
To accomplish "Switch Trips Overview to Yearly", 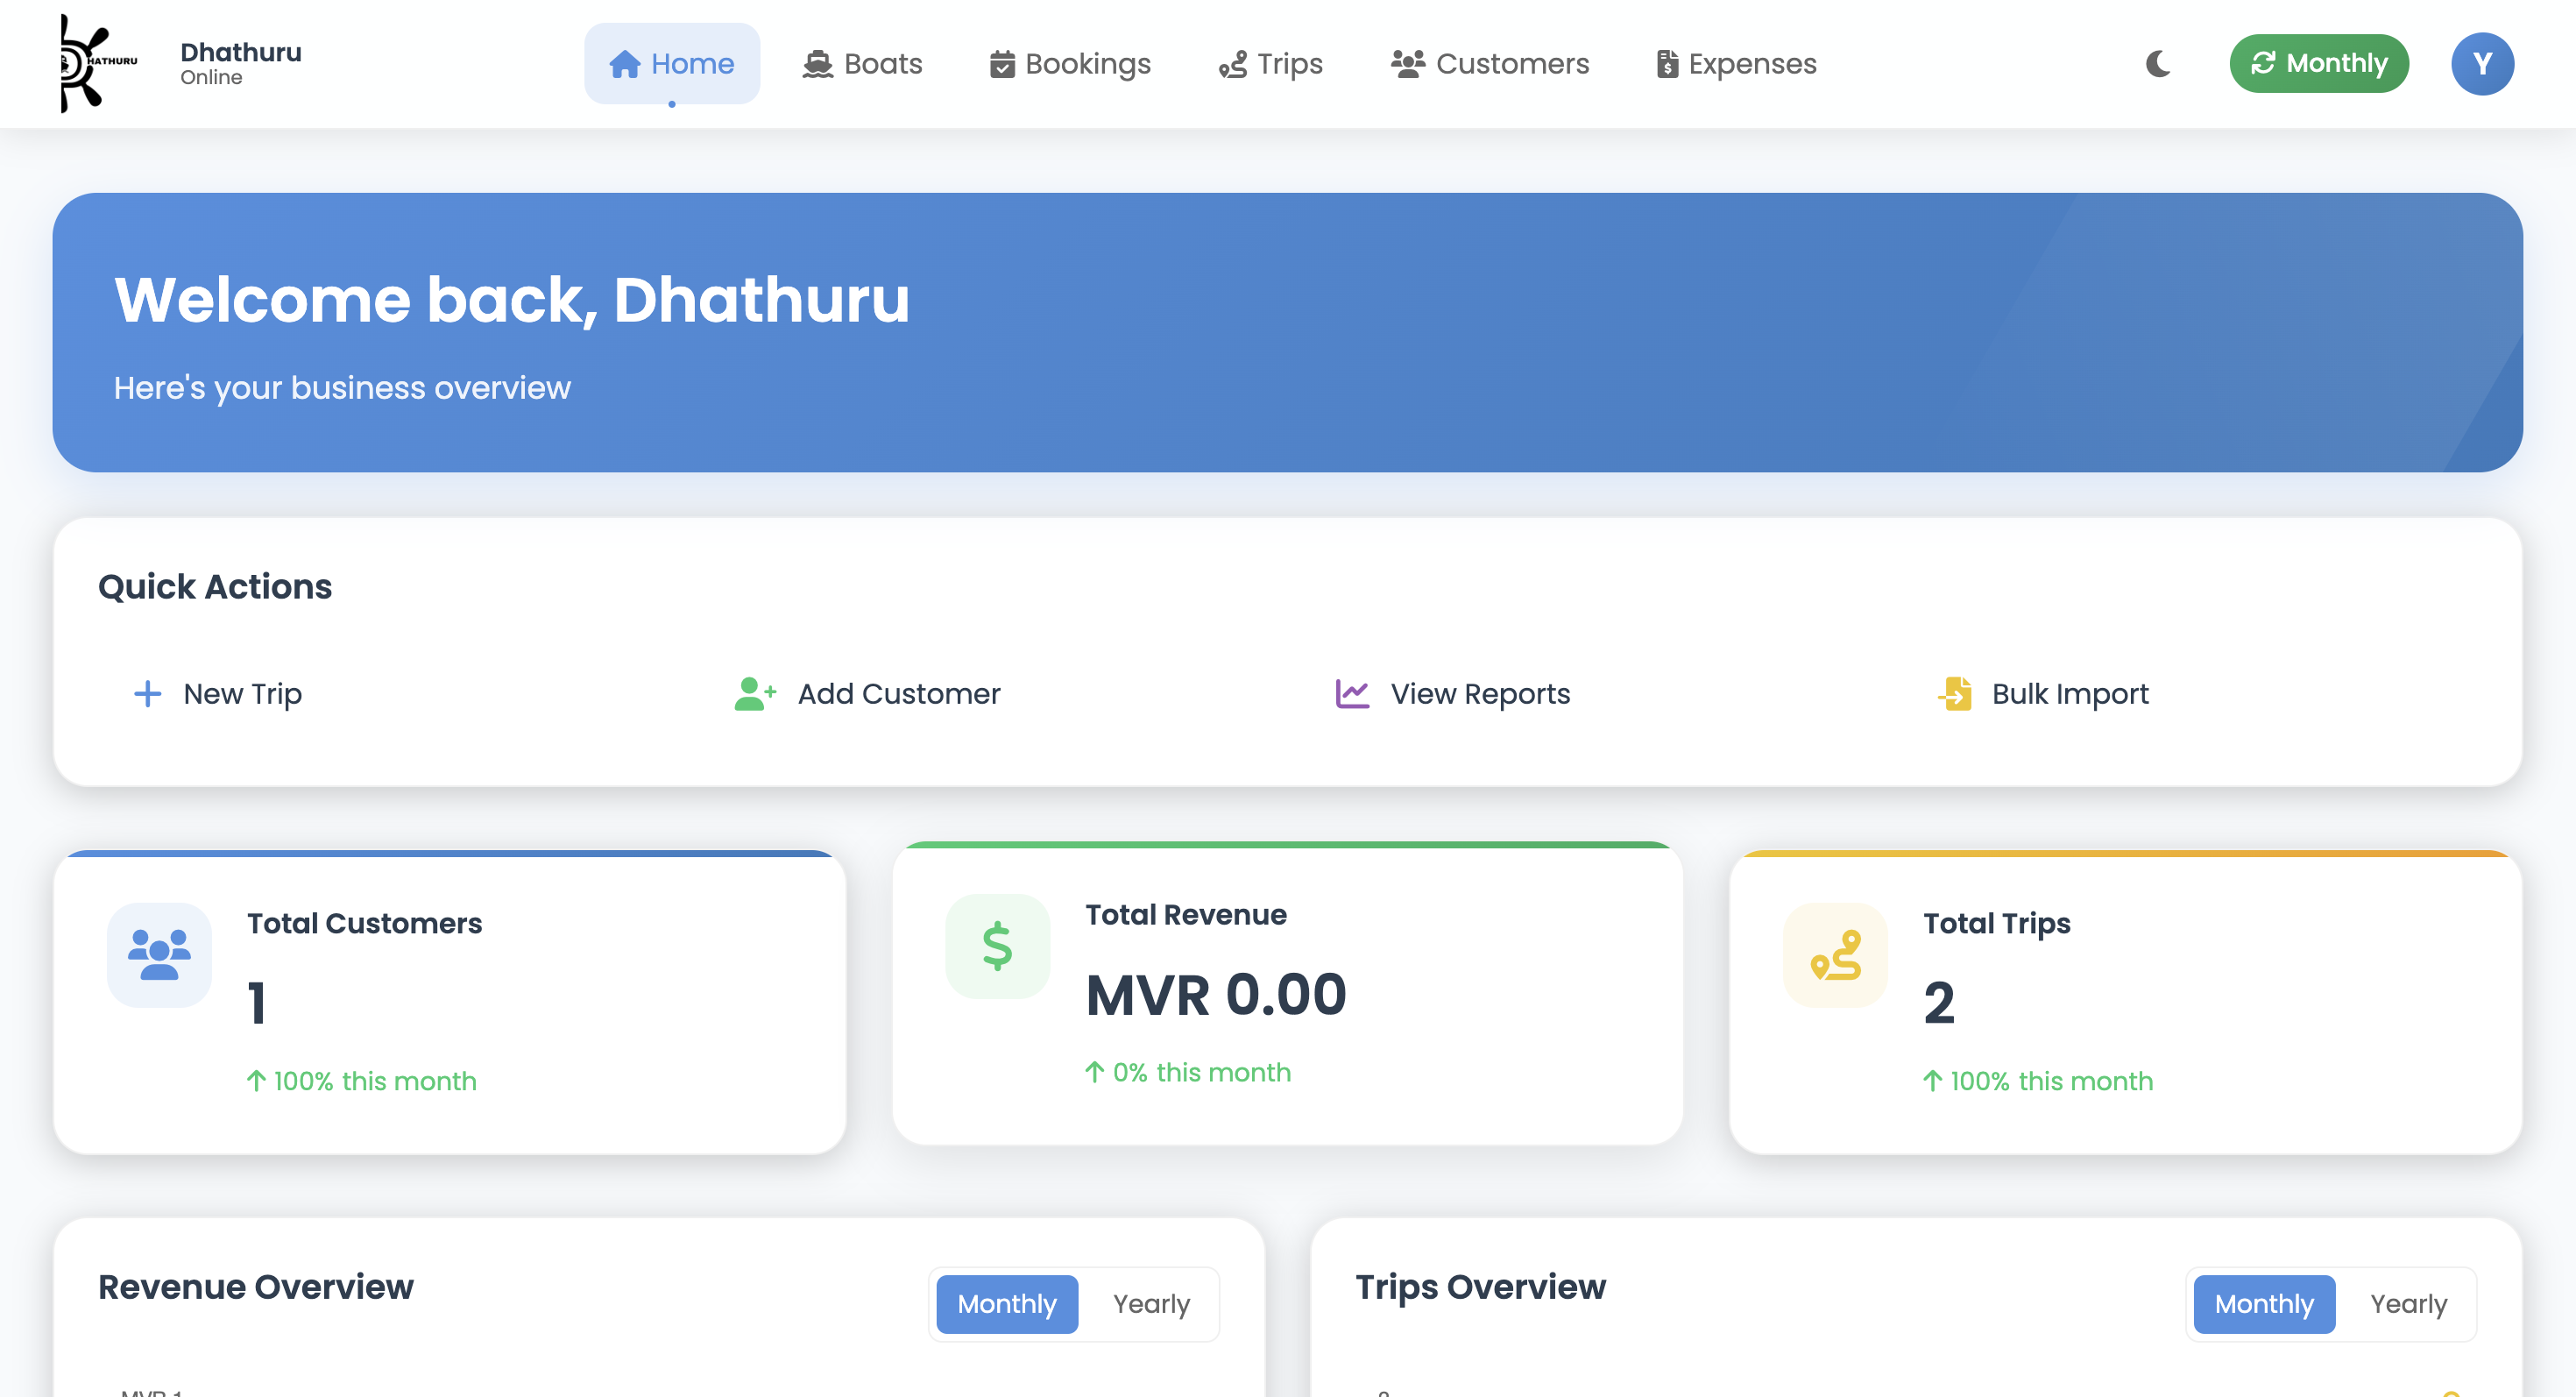I will (2408, 1303).
